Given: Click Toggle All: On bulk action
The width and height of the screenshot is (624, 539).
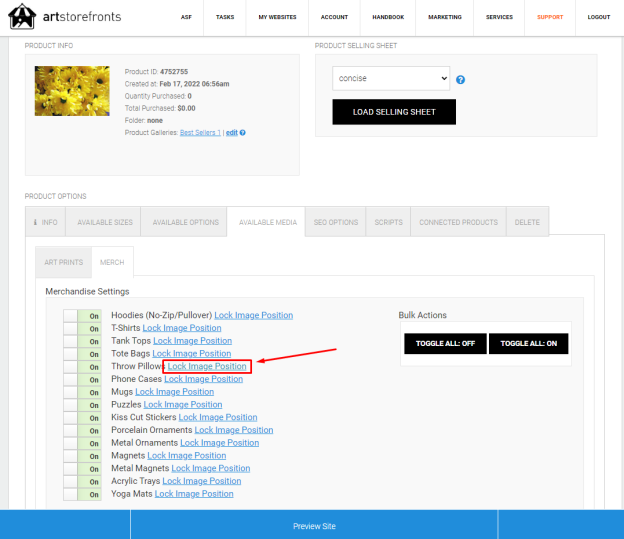Looking at the screenshot, I should point(528,344).
